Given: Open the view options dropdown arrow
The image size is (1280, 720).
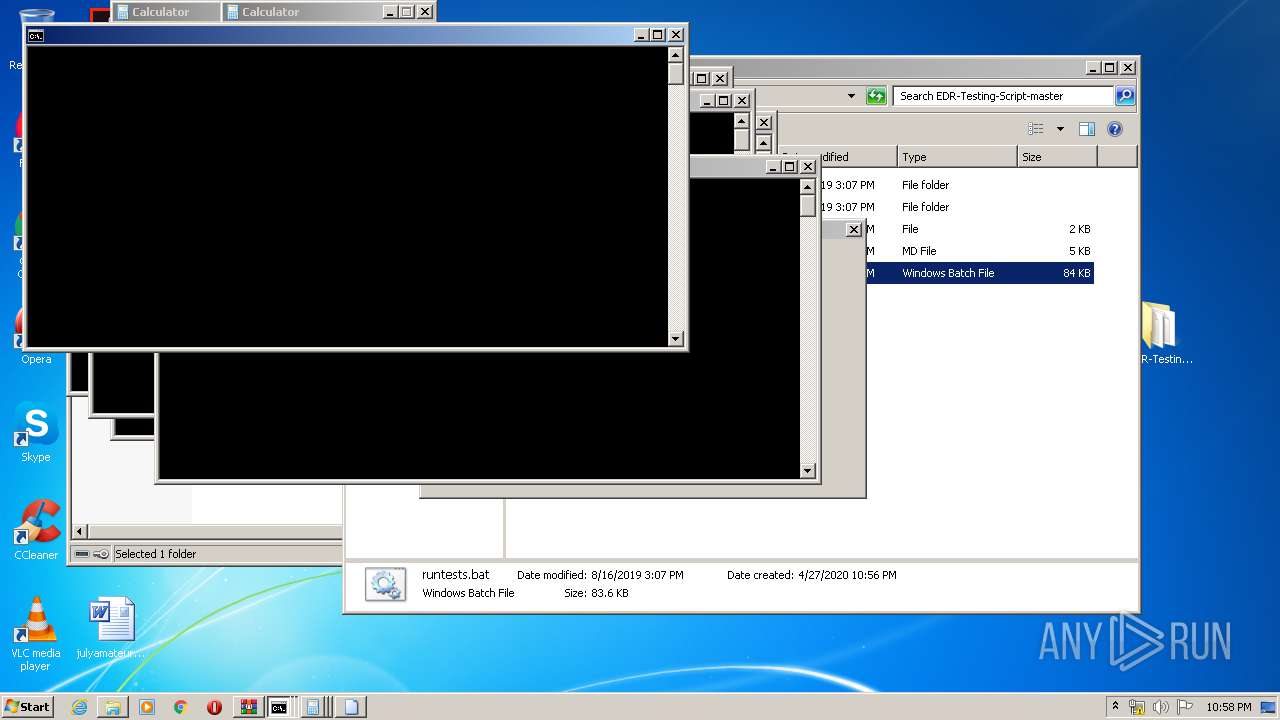Looking at the screenshot, I should click(1060, 129).
